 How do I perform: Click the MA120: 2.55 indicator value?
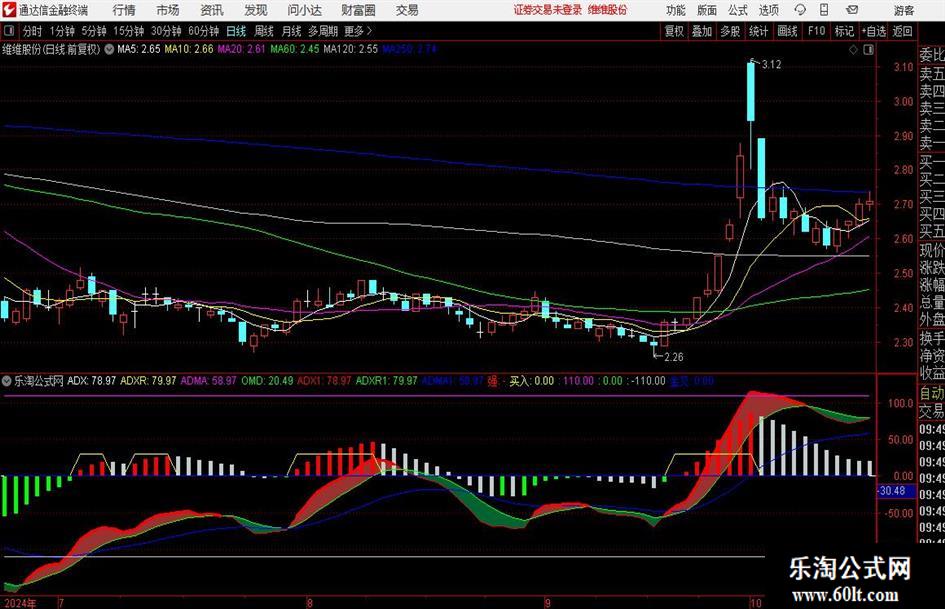(351, 49)
